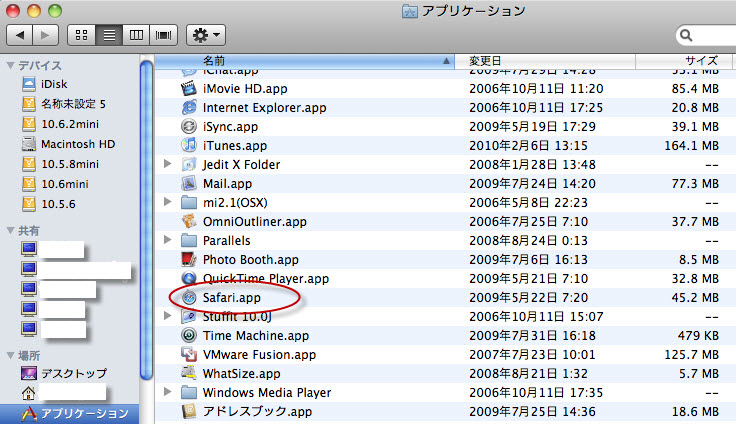Select the Photo Booth.app file name
736x424 pixels.
[x=251, y=260]
